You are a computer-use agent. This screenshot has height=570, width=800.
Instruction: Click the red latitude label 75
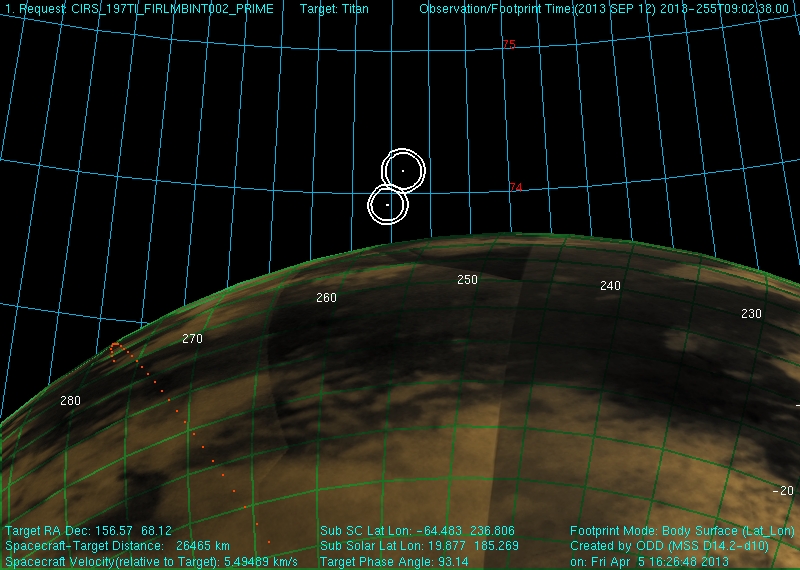pos(509,44)
